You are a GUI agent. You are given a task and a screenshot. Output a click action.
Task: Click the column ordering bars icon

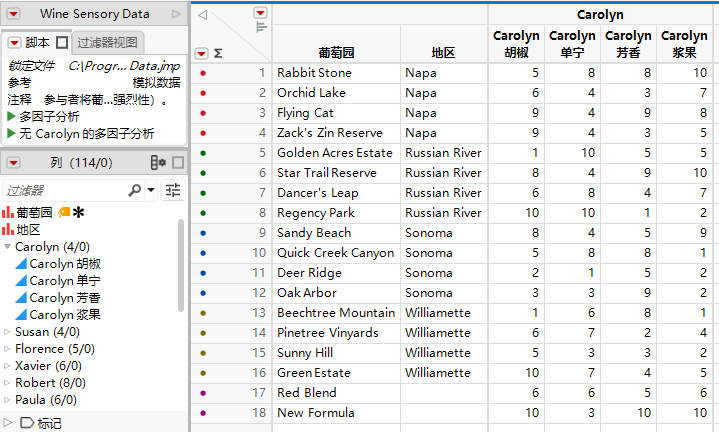click(x=261, y=28)
